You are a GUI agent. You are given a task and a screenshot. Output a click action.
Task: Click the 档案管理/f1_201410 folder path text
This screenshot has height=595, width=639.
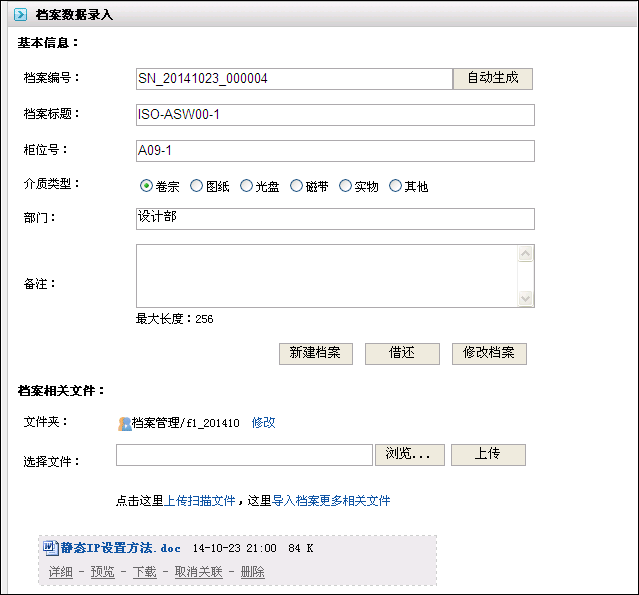(x=186, y=423)
